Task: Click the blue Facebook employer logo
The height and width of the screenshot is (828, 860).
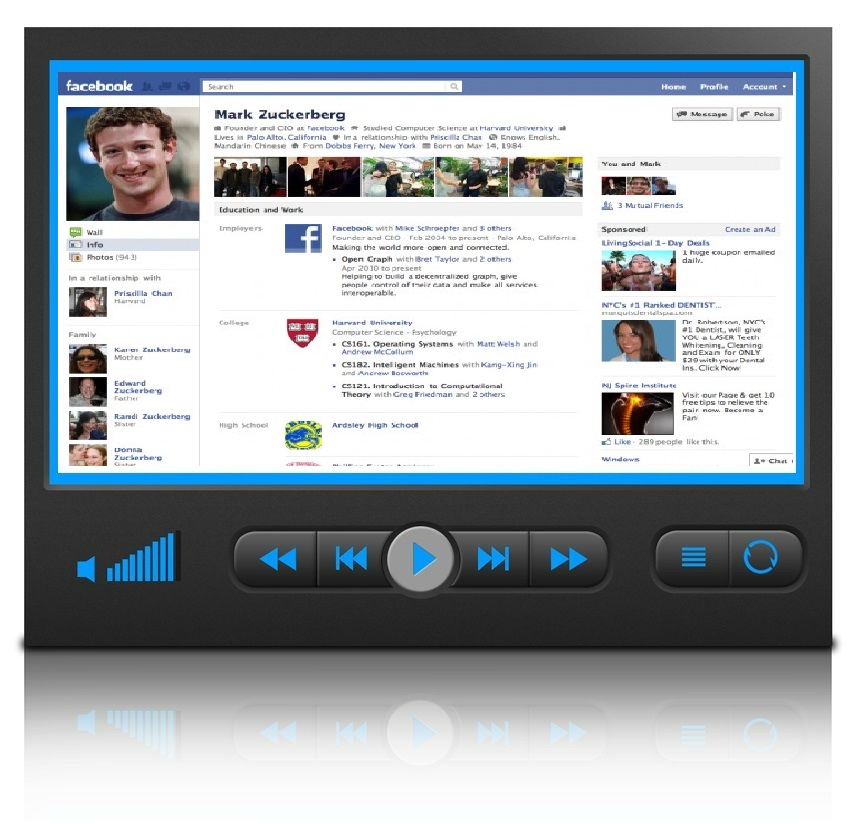Action: pyautogui.click(x=303, y=239)
